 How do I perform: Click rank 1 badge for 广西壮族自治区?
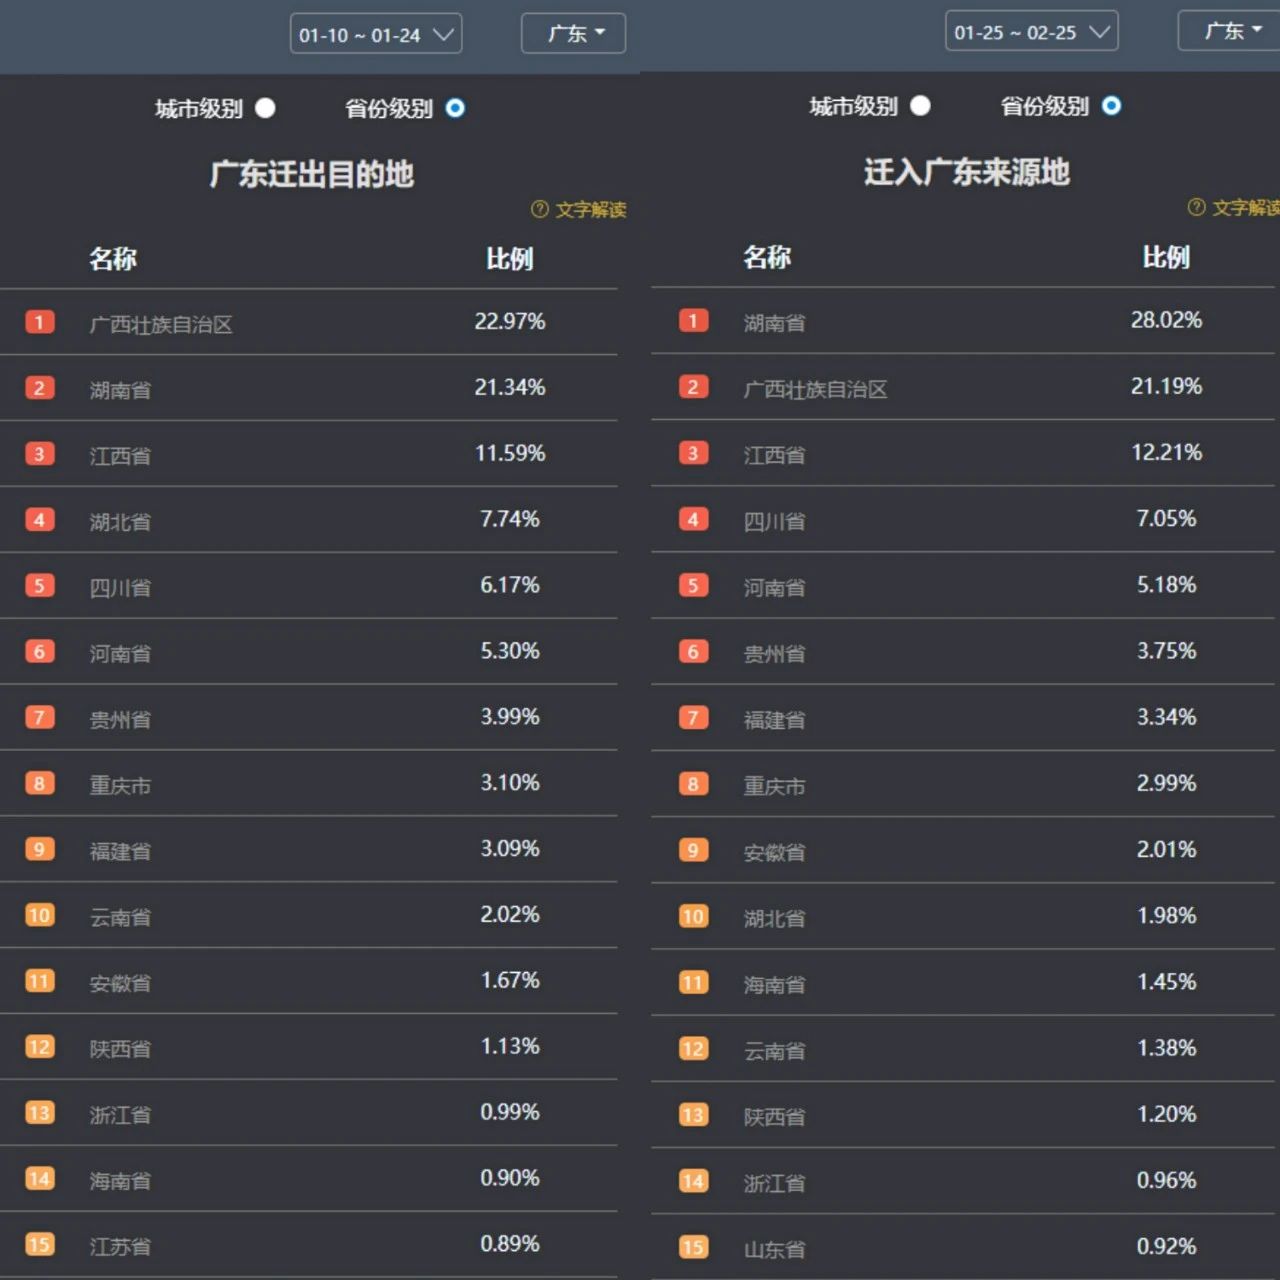tap(39, 322)
